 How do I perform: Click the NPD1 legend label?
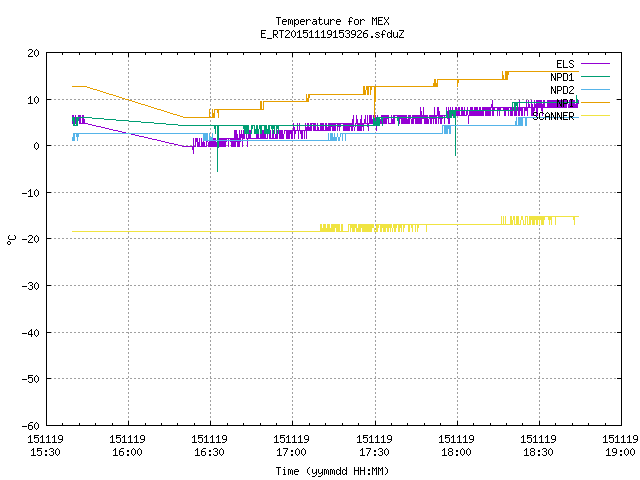(562, 77)
